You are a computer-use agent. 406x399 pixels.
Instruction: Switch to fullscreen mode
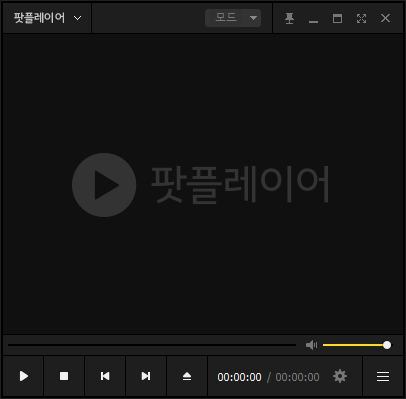[361, 18]
